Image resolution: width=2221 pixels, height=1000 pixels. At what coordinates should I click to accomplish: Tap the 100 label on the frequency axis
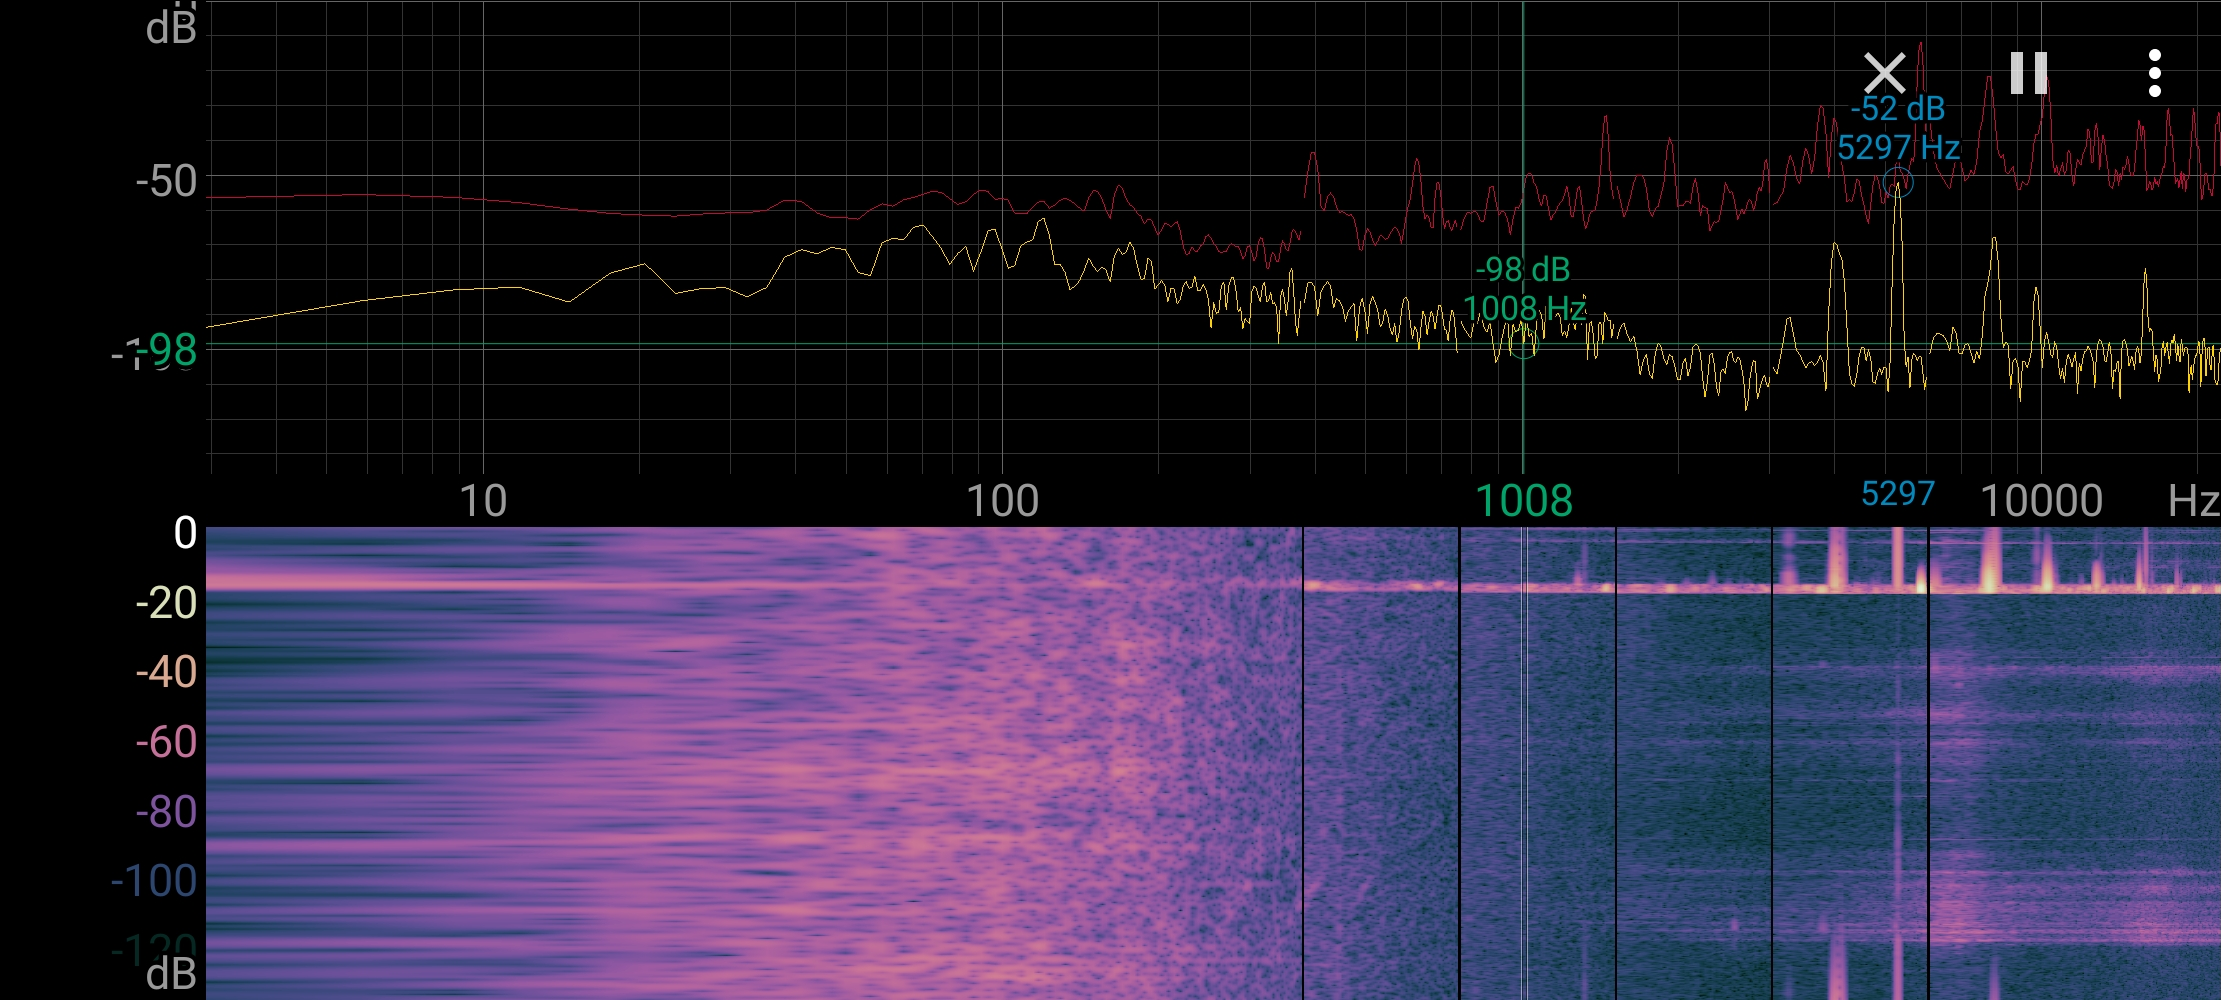(x=1002, y=500)
